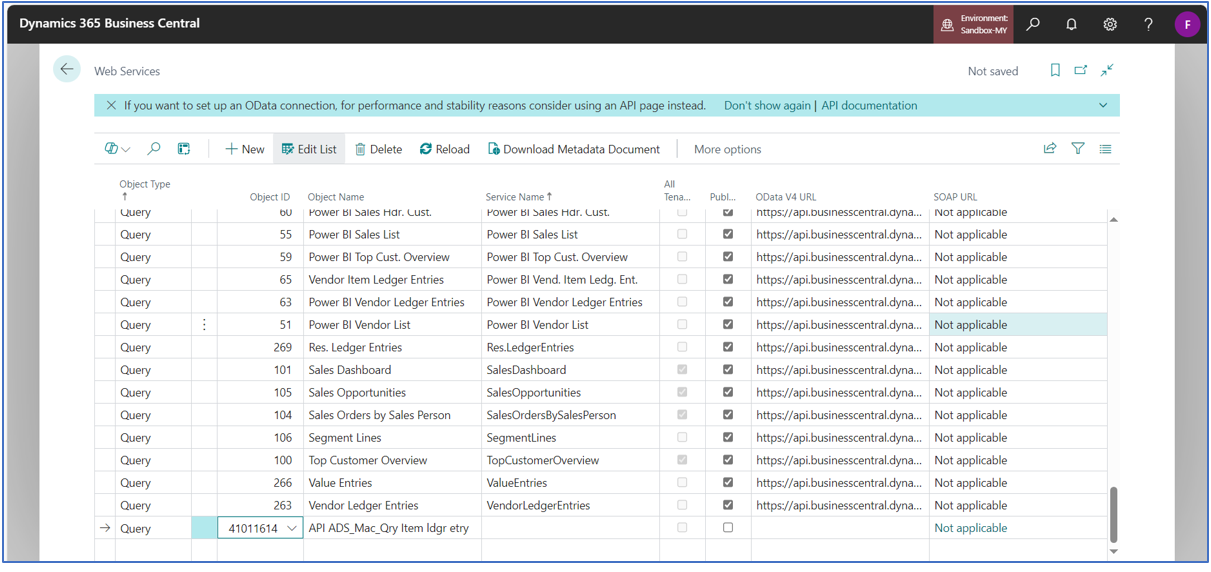Open page in new window
This screenshot has height=572, width=1211.
pyautogui.click(x=1081, y=70)
